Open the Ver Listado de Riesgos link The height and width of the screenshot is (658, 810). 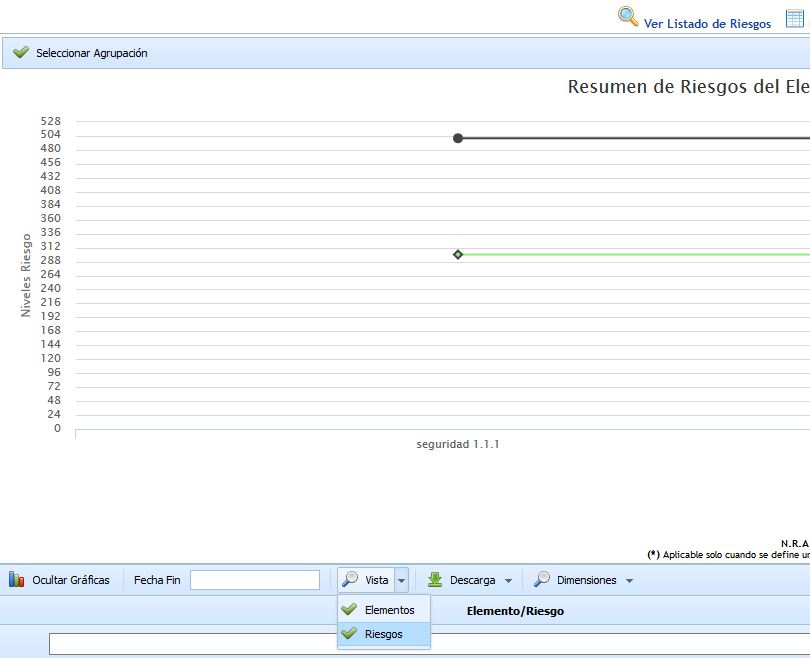(707, 24)
